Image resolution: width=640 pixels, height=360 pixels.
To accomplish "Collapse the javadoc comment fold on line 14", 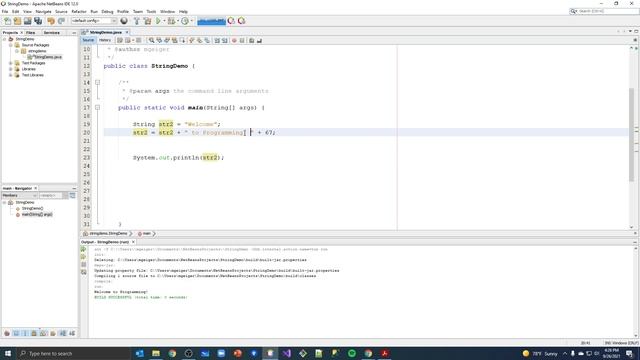I will [98, 82].
